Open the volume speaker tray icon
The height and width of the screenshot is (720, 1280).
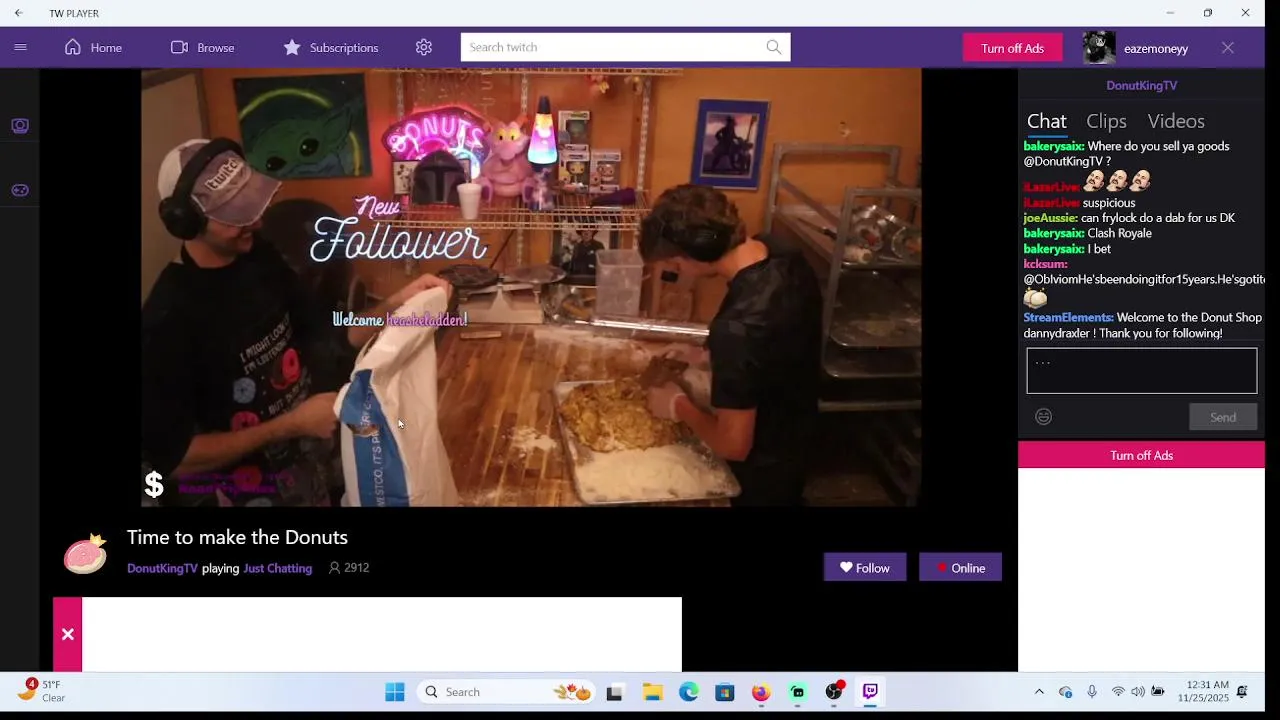1138,692
